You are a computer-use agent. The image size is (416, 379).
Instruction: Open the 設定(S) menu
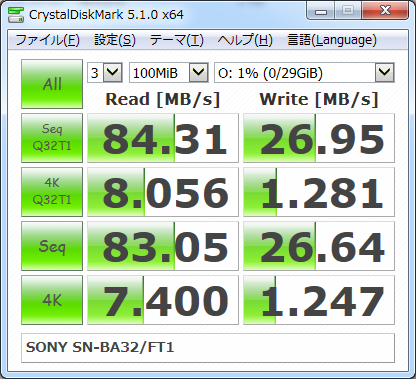click(115, 40)
